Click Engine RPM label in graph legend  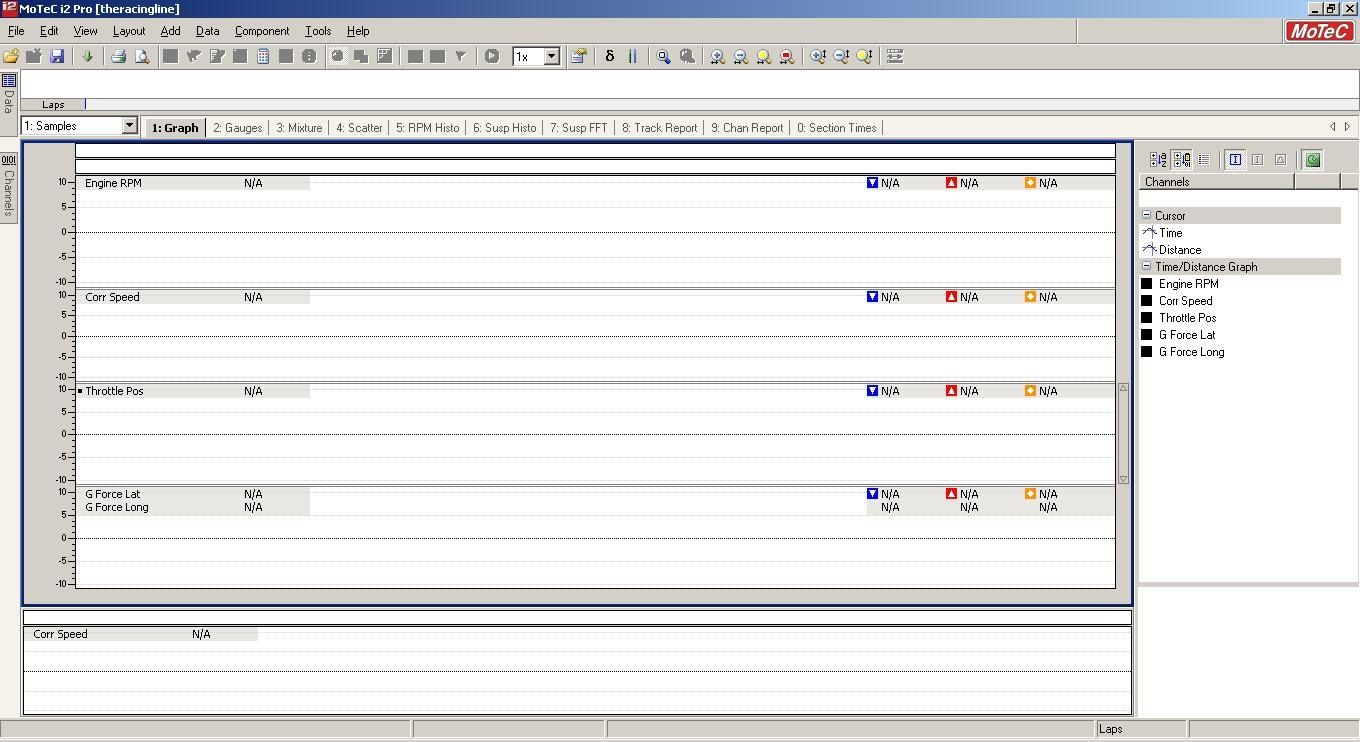coord(113,183)
